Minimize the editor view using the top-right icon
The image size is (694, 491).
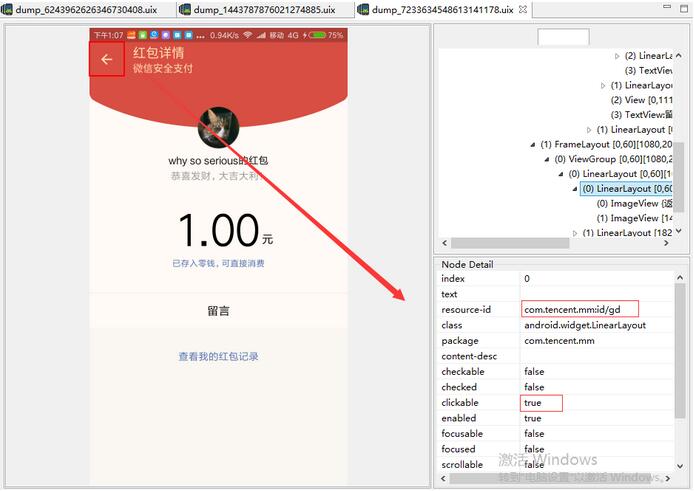667,7
